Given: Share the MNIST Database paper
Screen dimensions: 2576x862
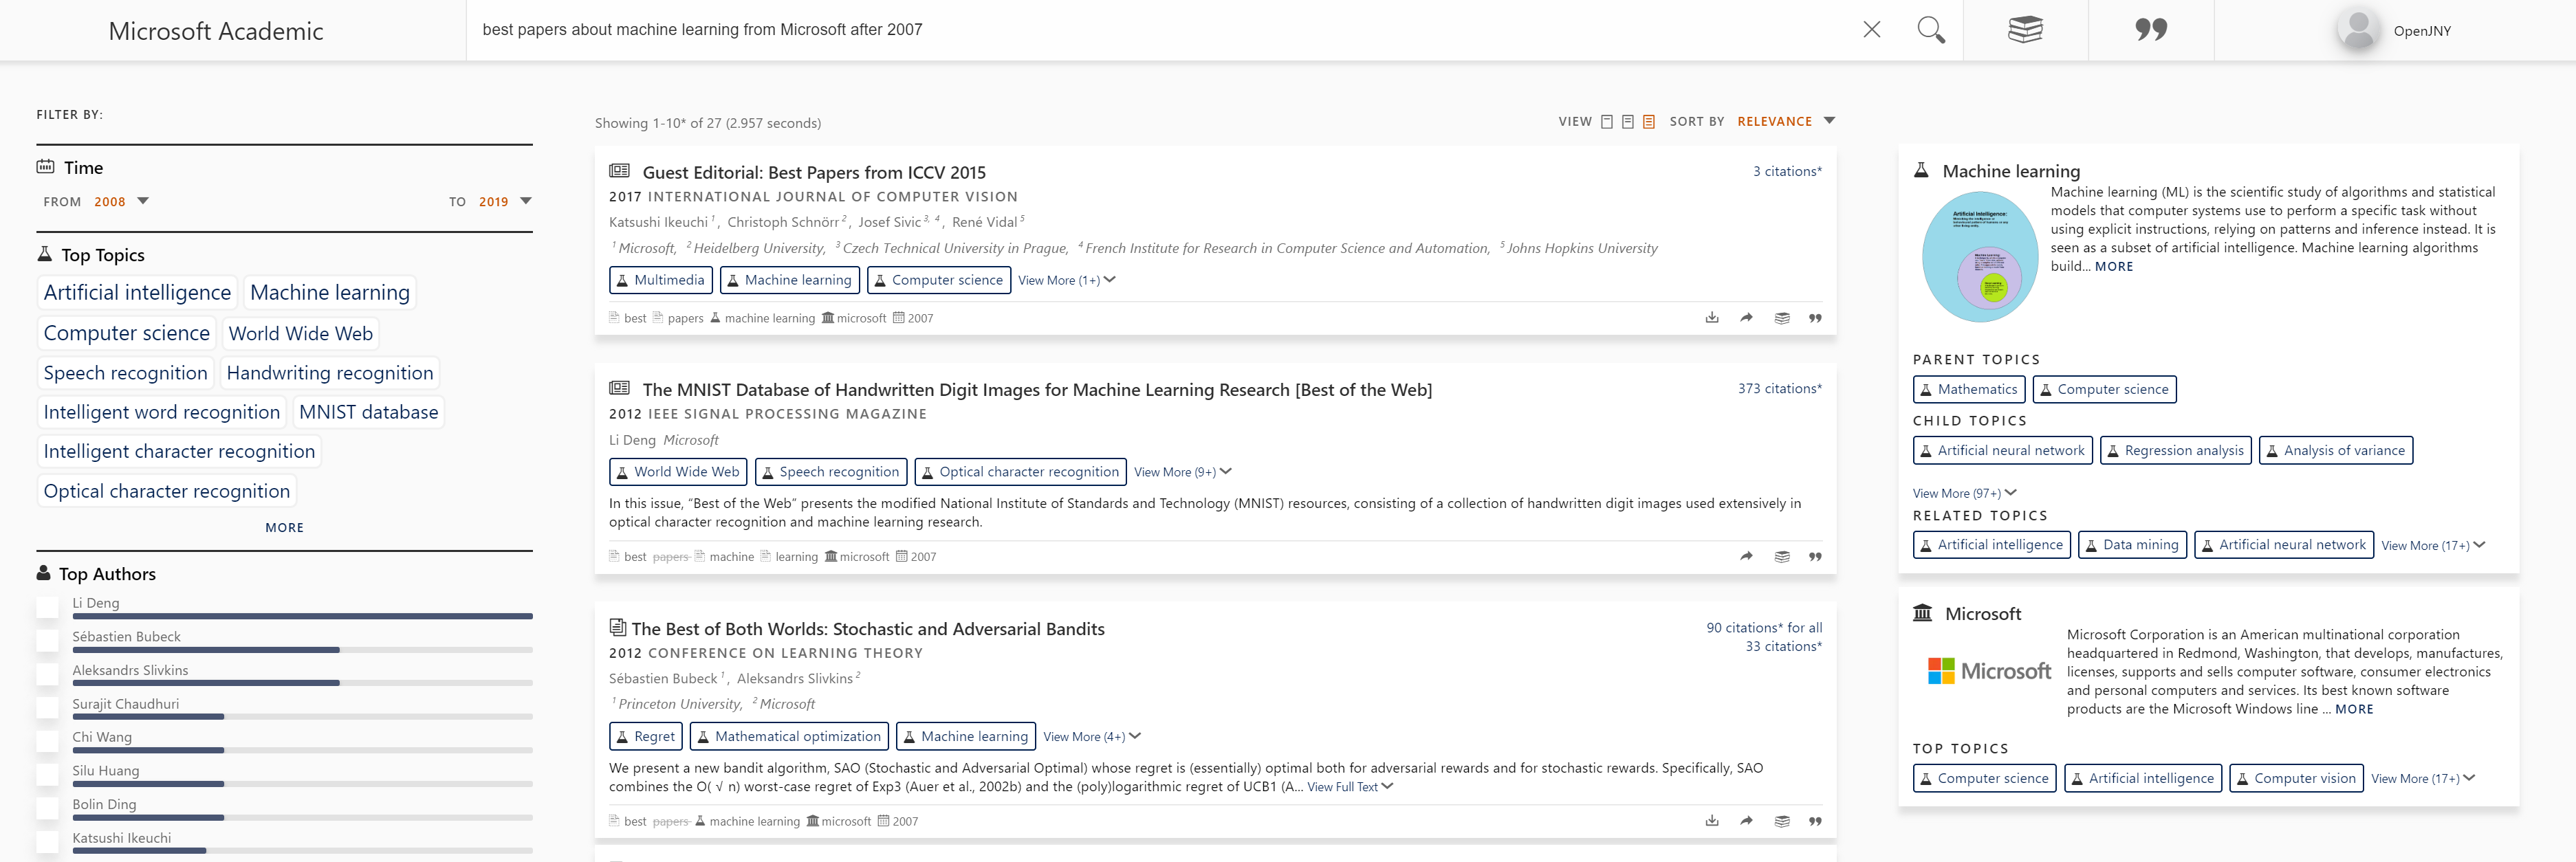Looking at the screenshot, I should pyautogui.click(x=1746, y=557).
